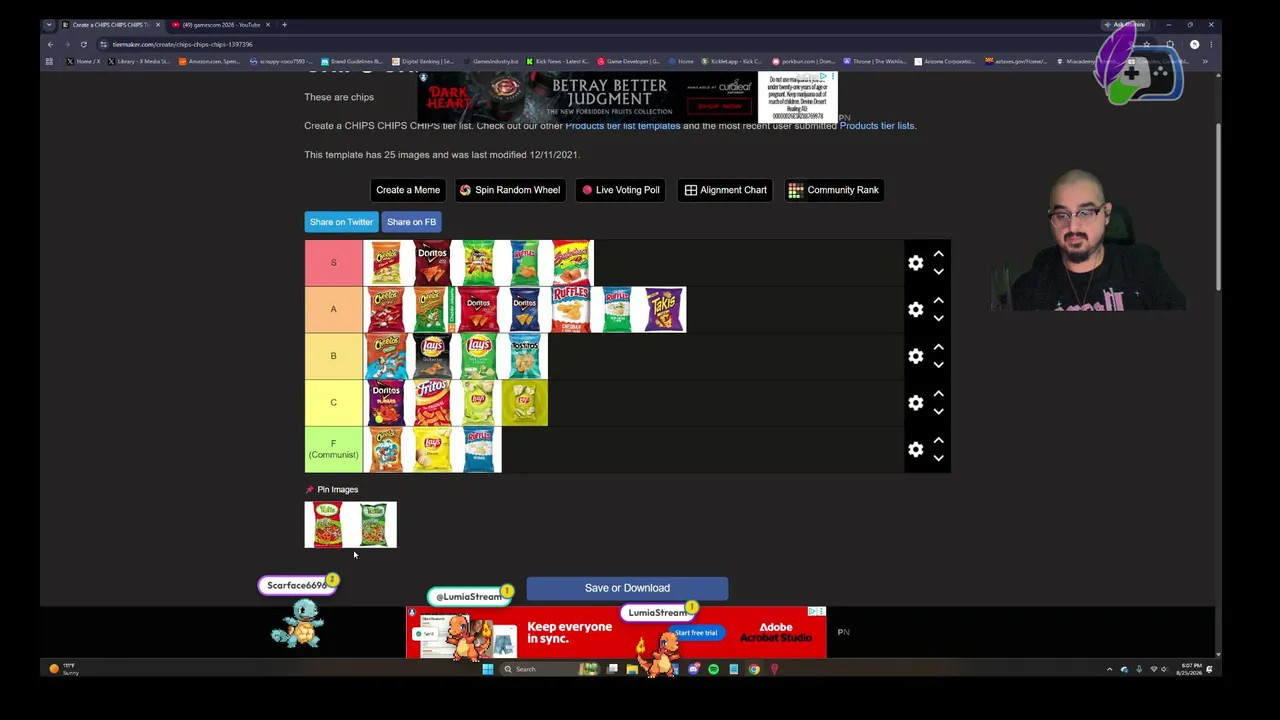Move A tier row down with arrow
Viewport: 1280px width, 720px height.
(x=938, y=319)
